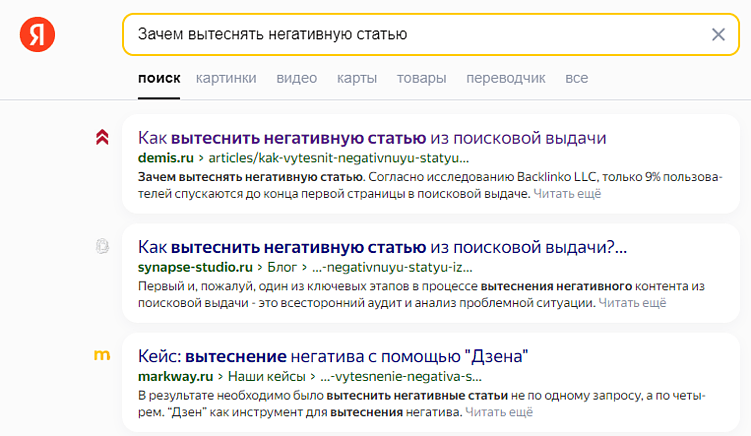The width and height of the screenshot is (751, 436).
Task: Click snippet text mentioning Backlinko LLC
Action: [x=430, y=185]
